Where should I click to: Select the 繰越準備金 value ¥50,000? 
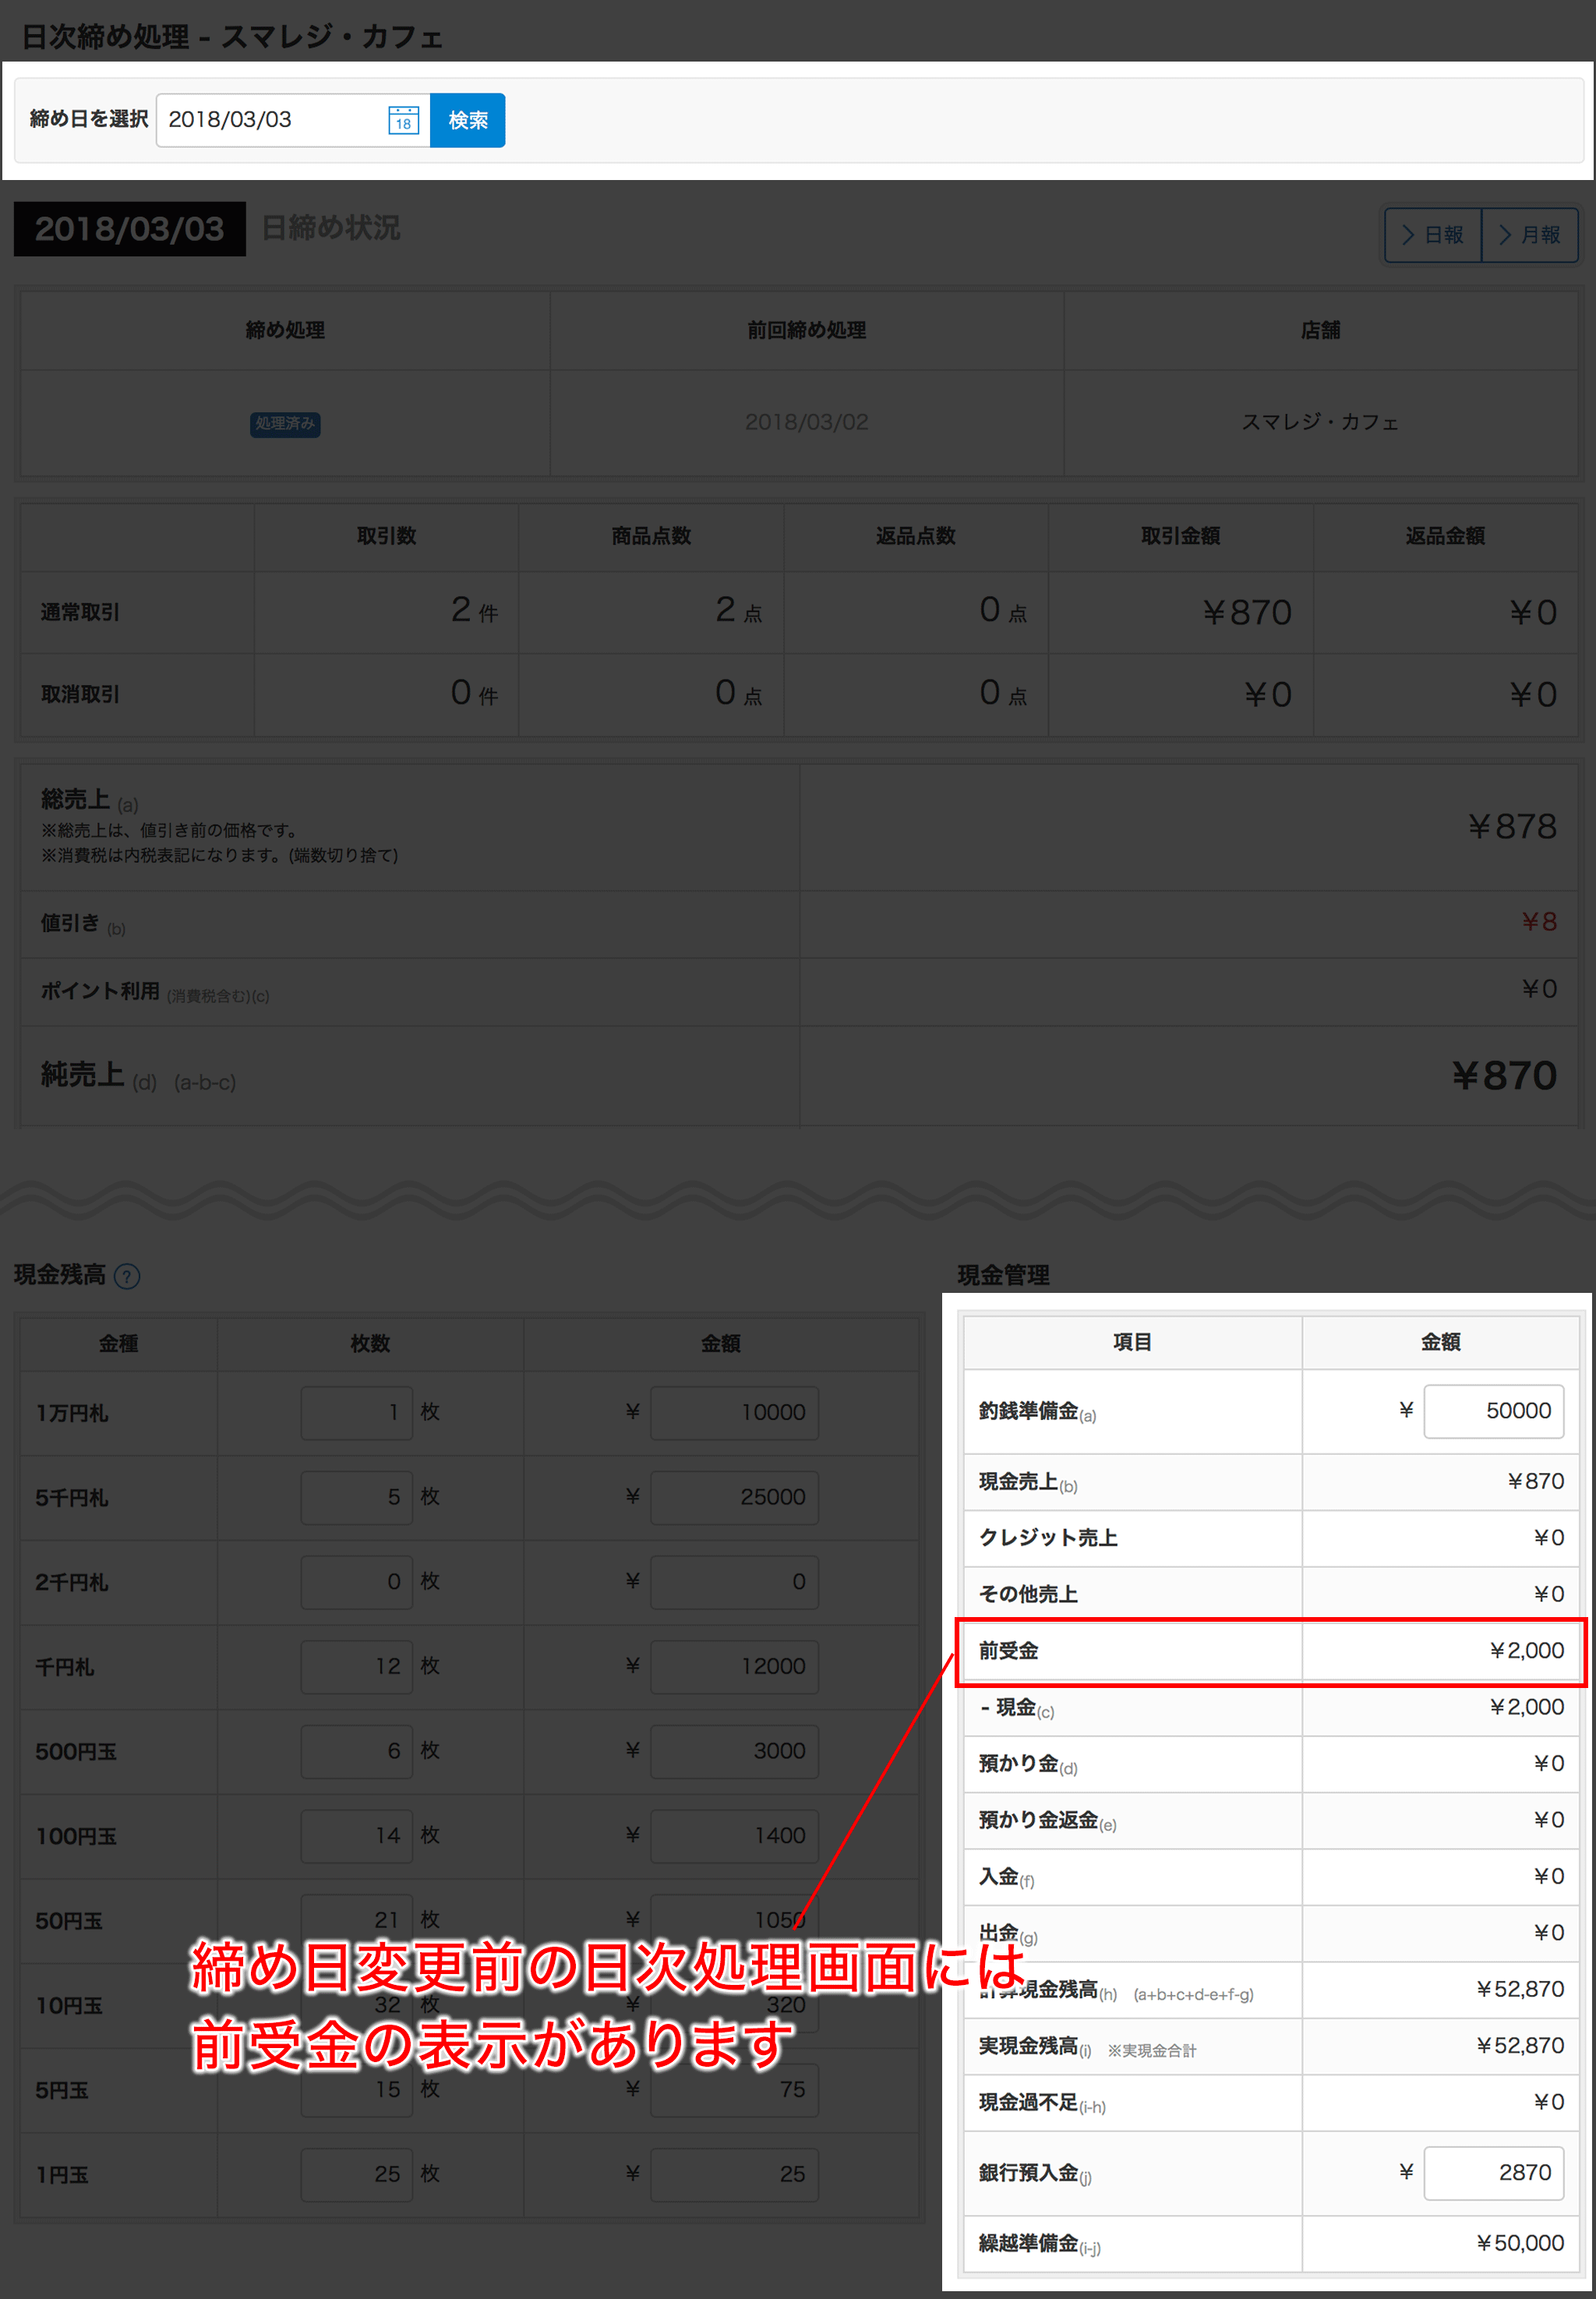coord(1520,2243)
